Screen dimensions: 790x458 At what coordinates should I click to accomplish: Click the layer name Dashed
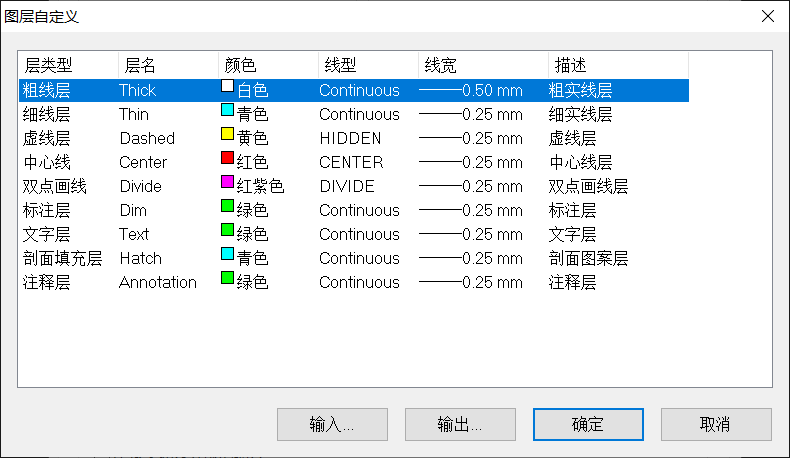click(147, 138)
